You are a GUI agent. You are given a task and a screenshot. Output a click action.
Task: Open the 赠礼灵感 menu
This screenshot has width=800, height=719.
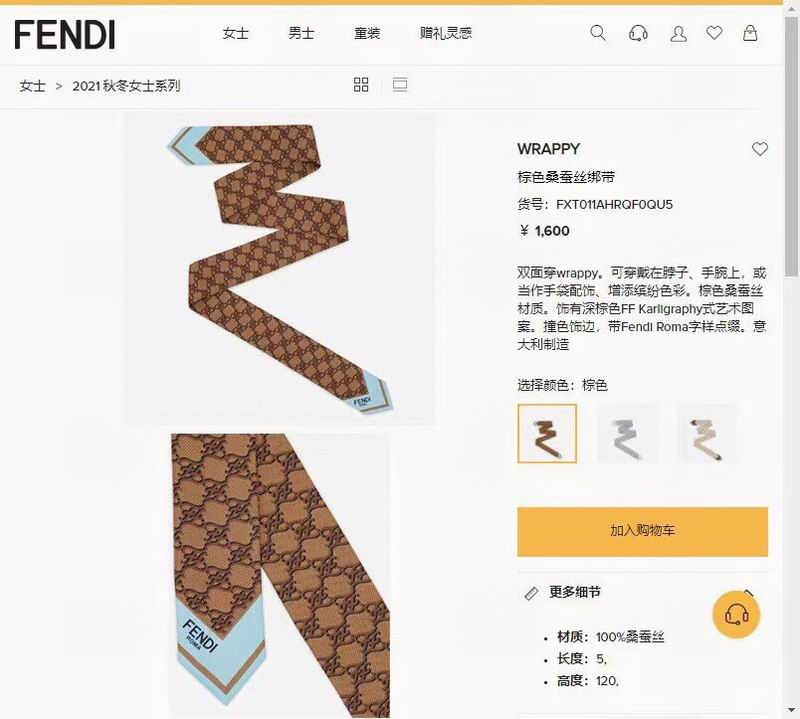coord(445,34)
